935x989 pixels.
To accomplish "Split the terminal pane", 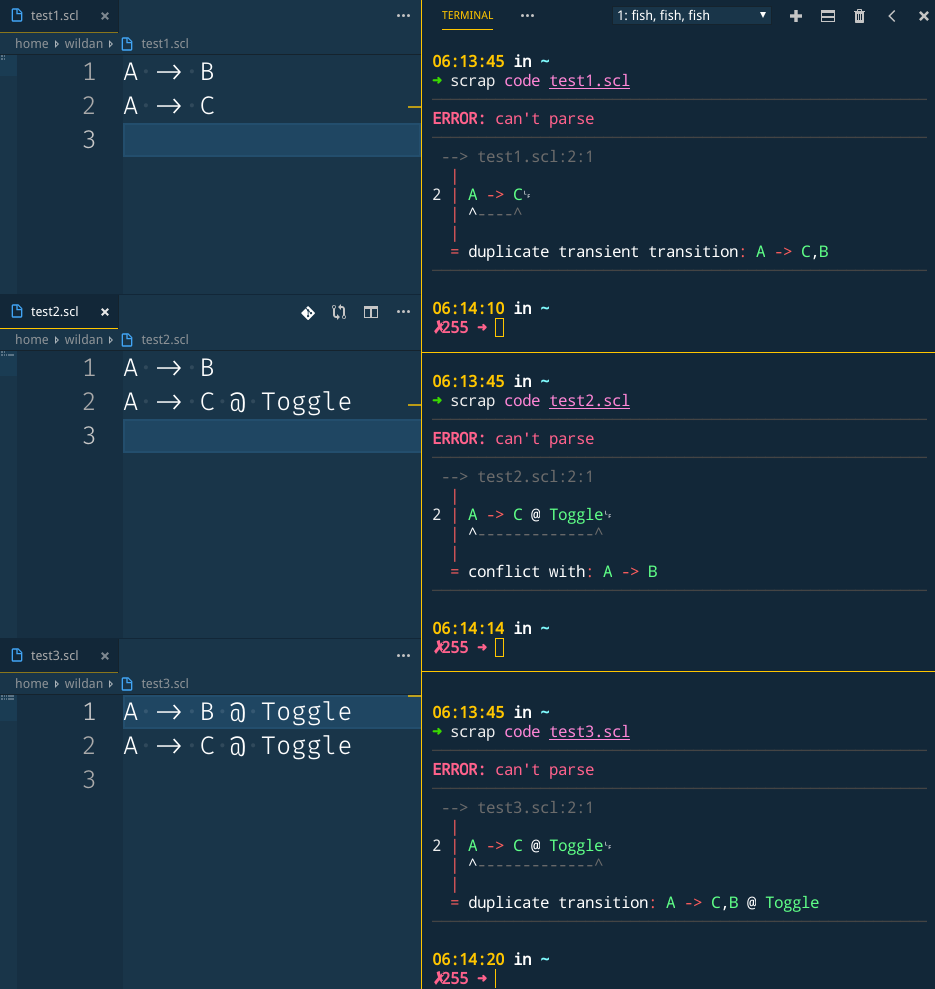I will (828, 16).
